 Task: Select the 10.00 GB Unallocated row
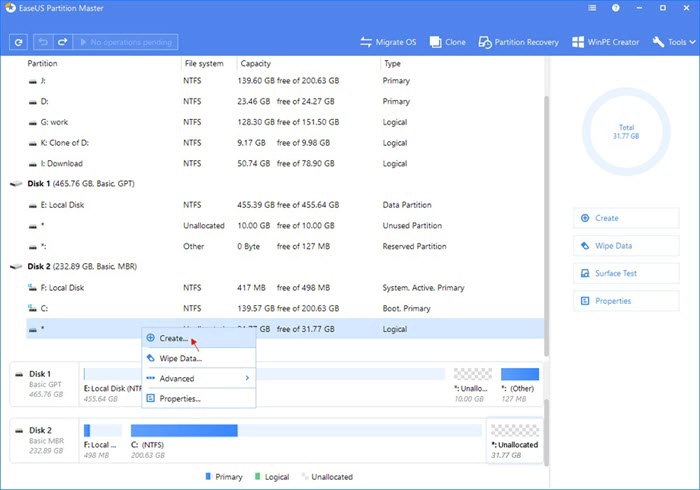(285, 226)
